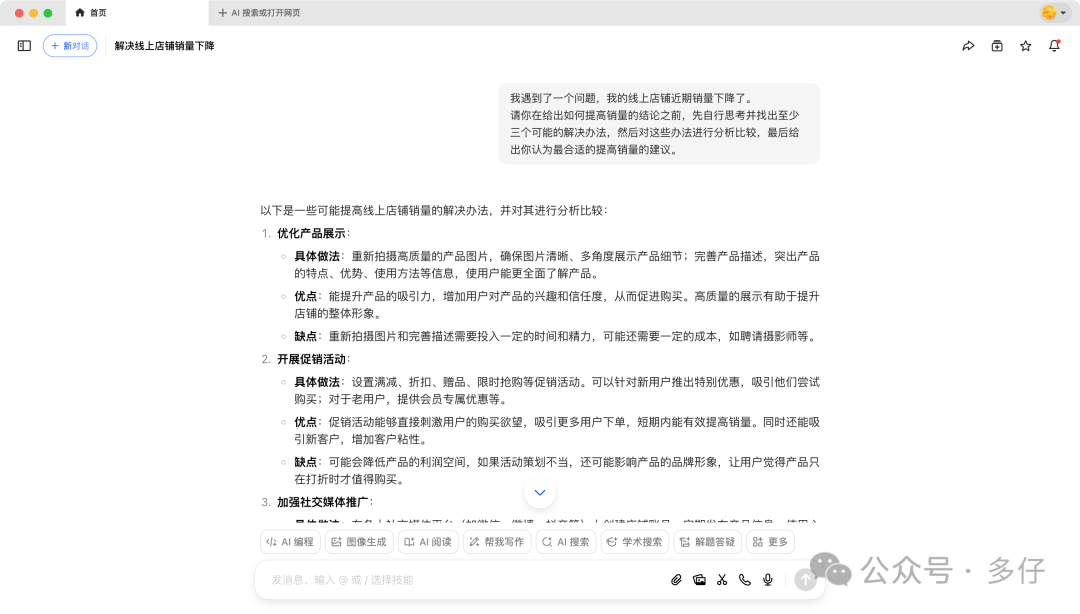Open the notification bell

pos(1054,45)
